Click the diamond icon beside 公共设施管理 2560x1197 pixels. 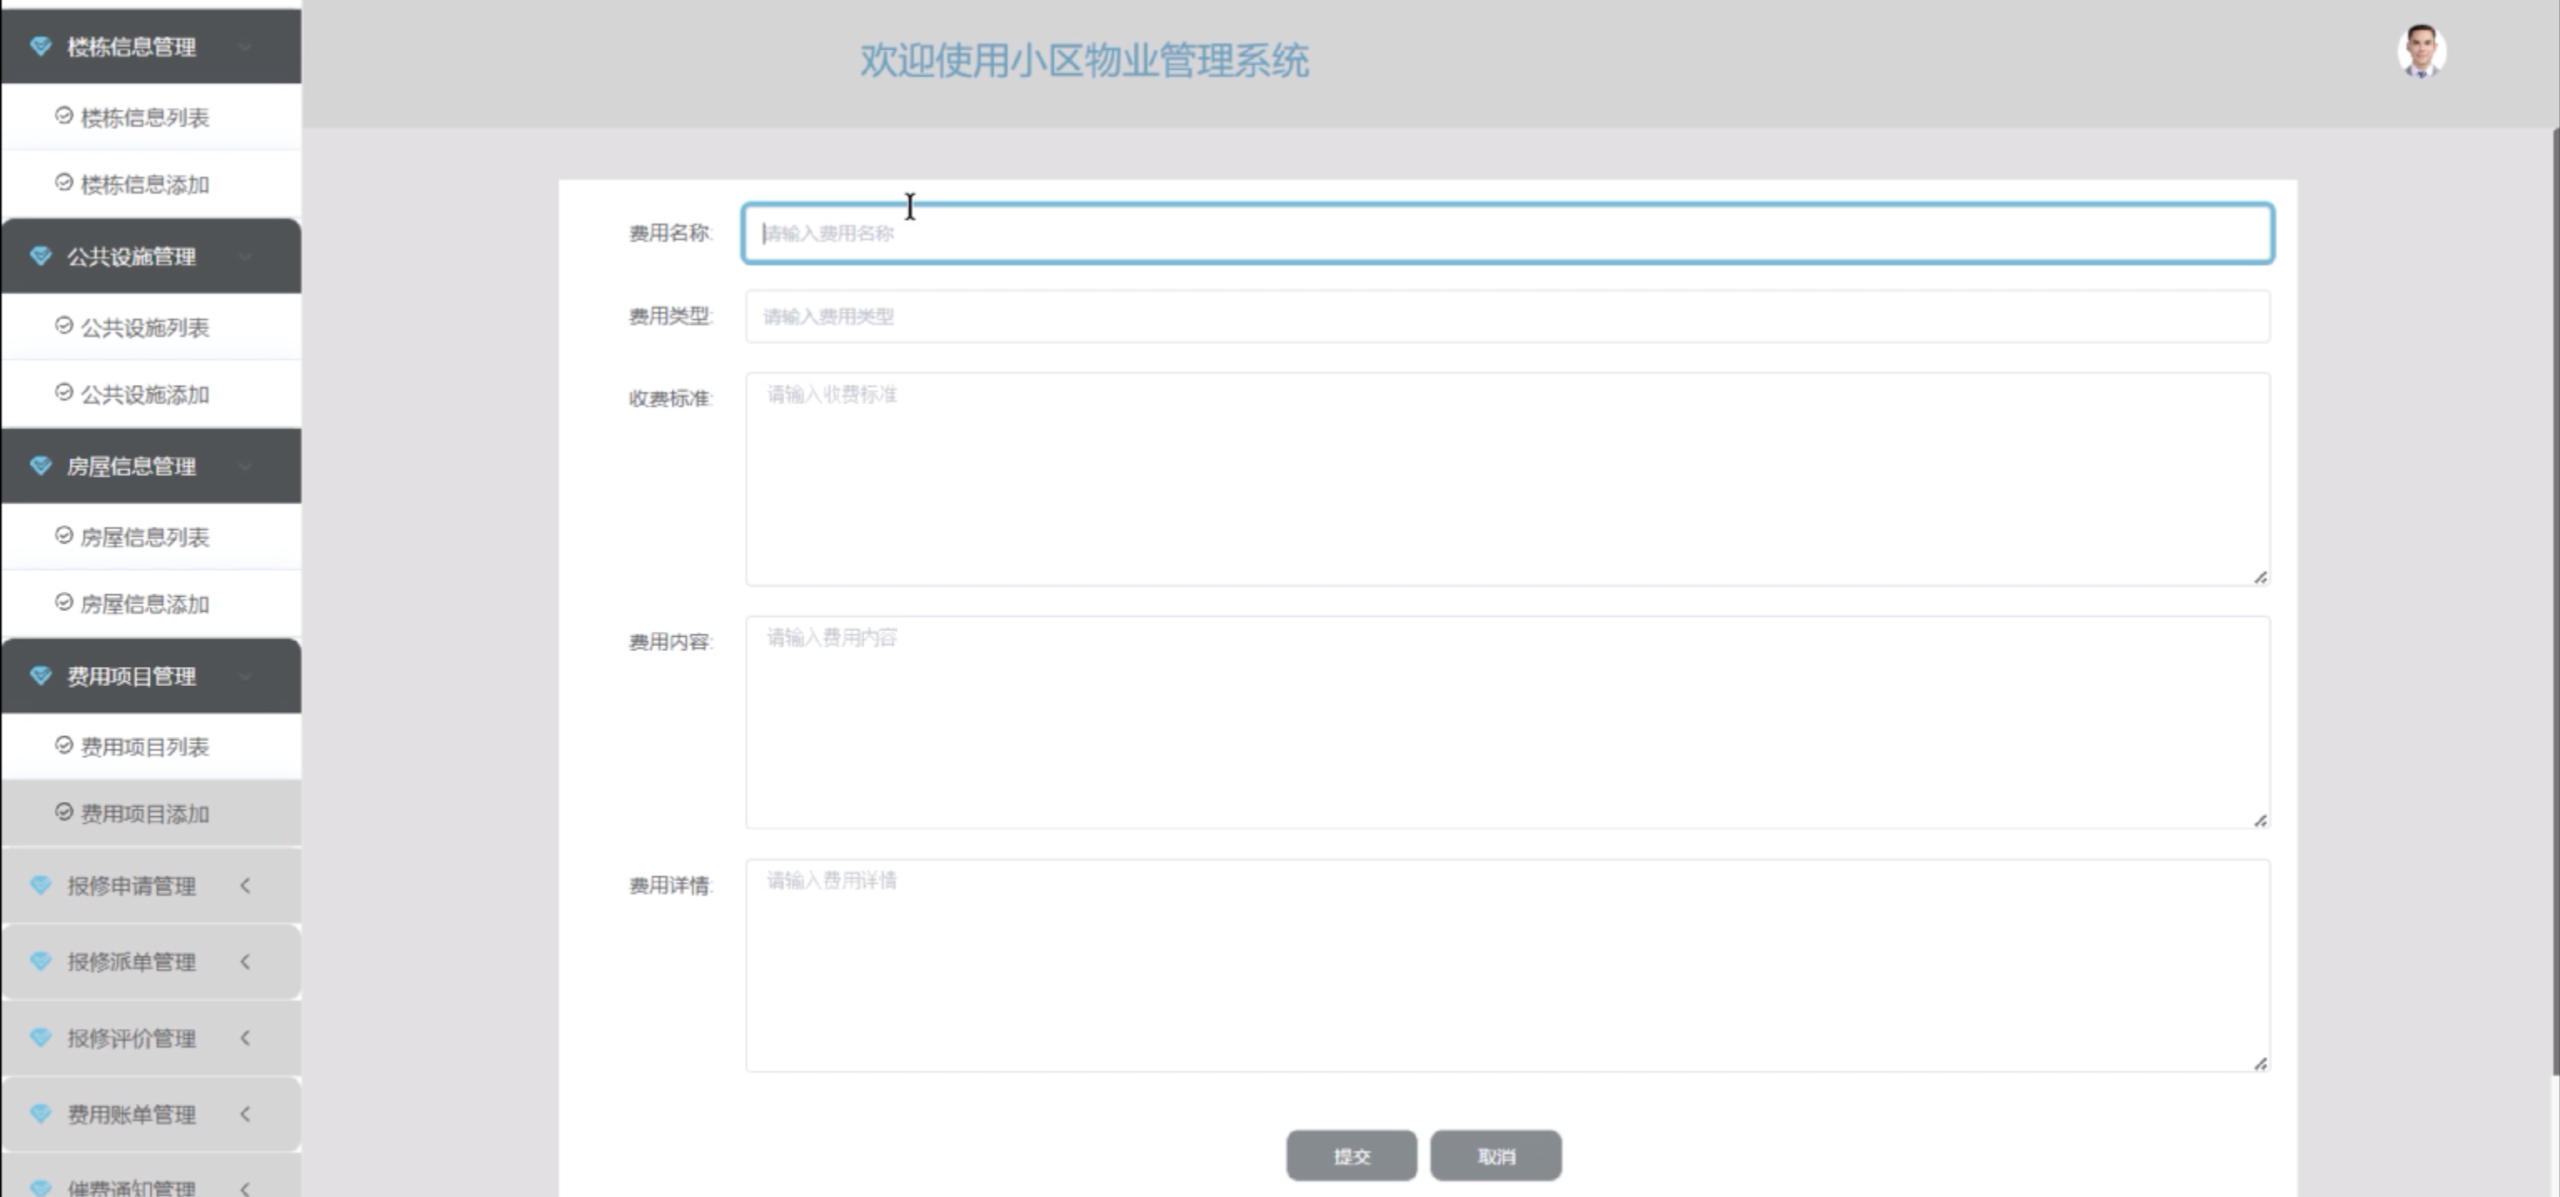[x=39, y=256]
